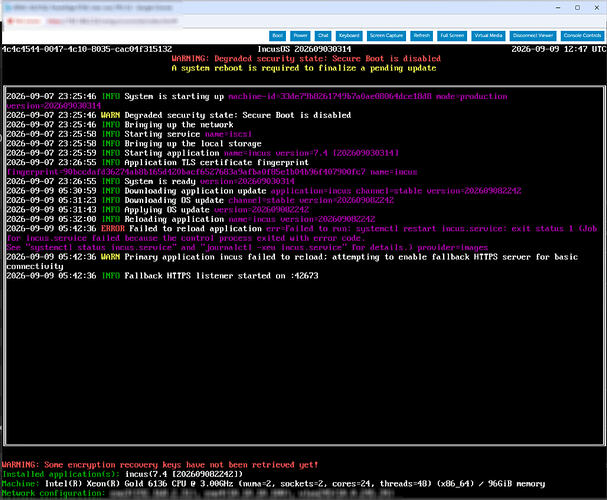Click the Screen Capture button
Viewport: 607px width, 500px height.
click(386, 36)
